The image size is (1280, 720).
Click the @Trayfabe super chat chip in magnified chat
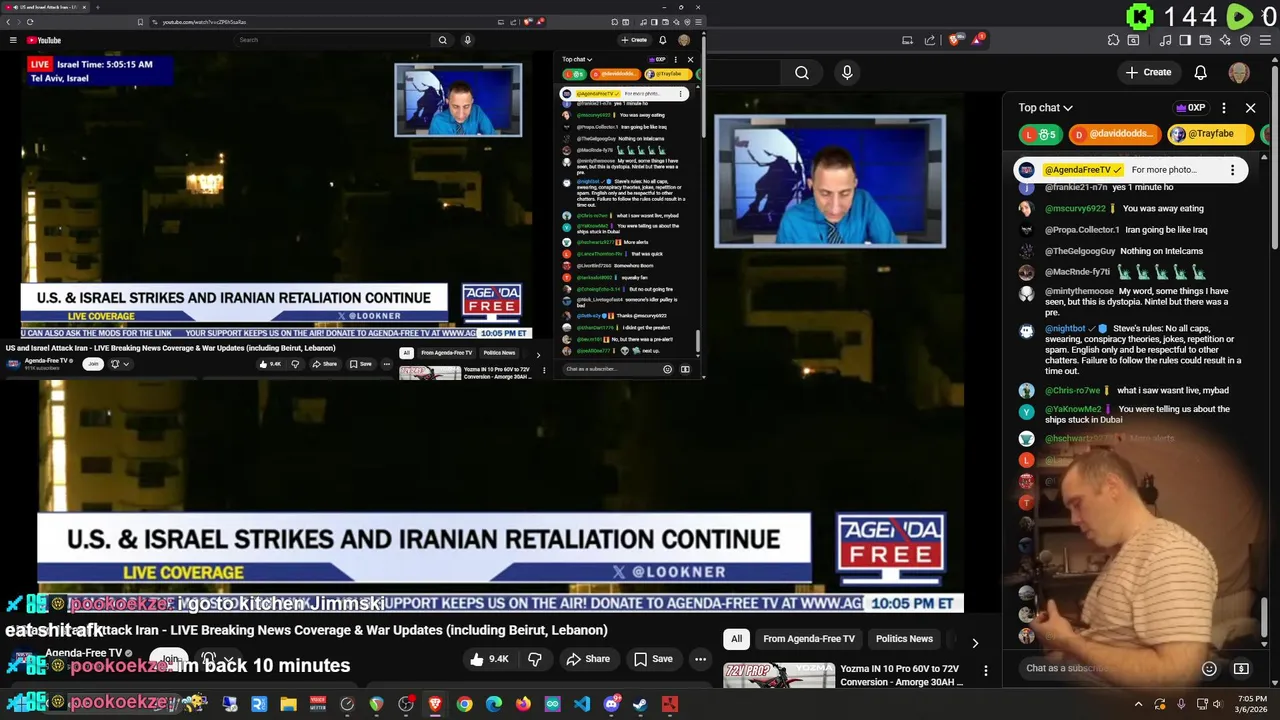[x=1210, y=134]
